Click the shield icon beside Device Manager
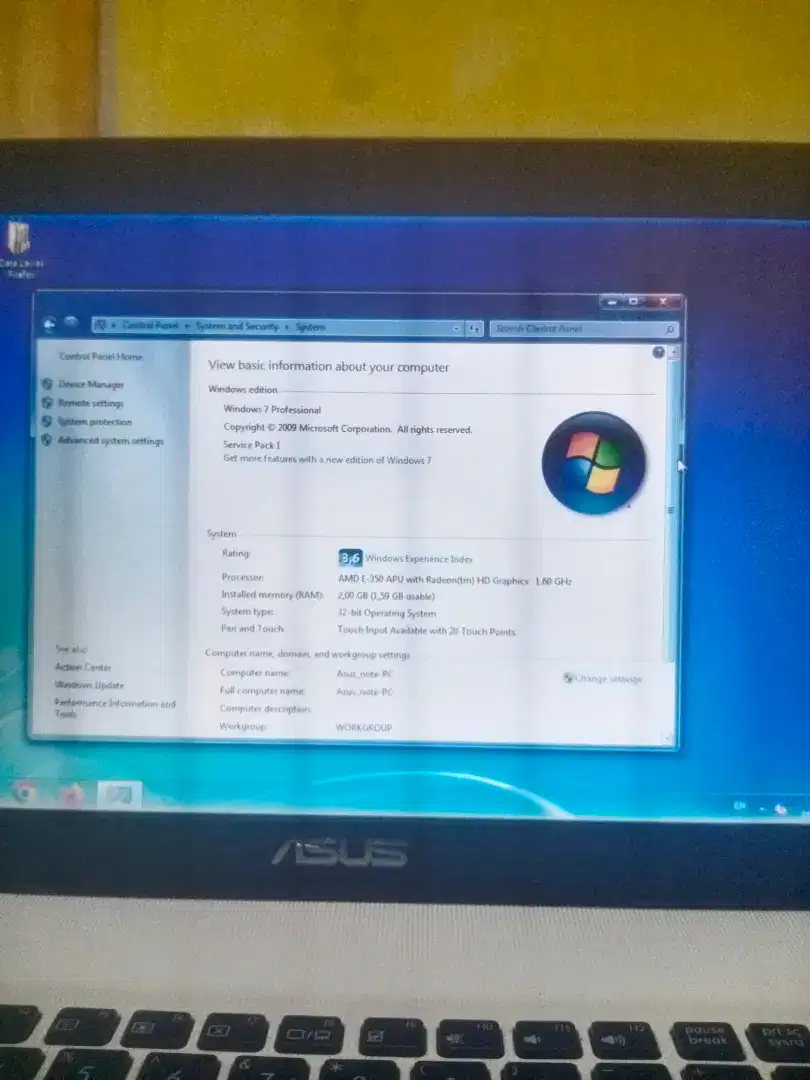 coord(48,384)
